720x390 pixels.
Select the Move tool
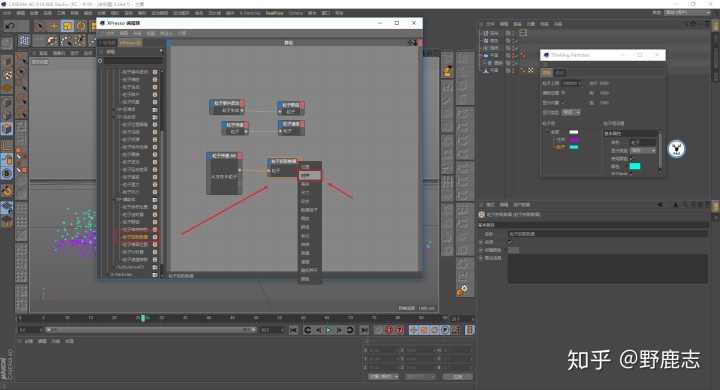(x=54, y=26)
